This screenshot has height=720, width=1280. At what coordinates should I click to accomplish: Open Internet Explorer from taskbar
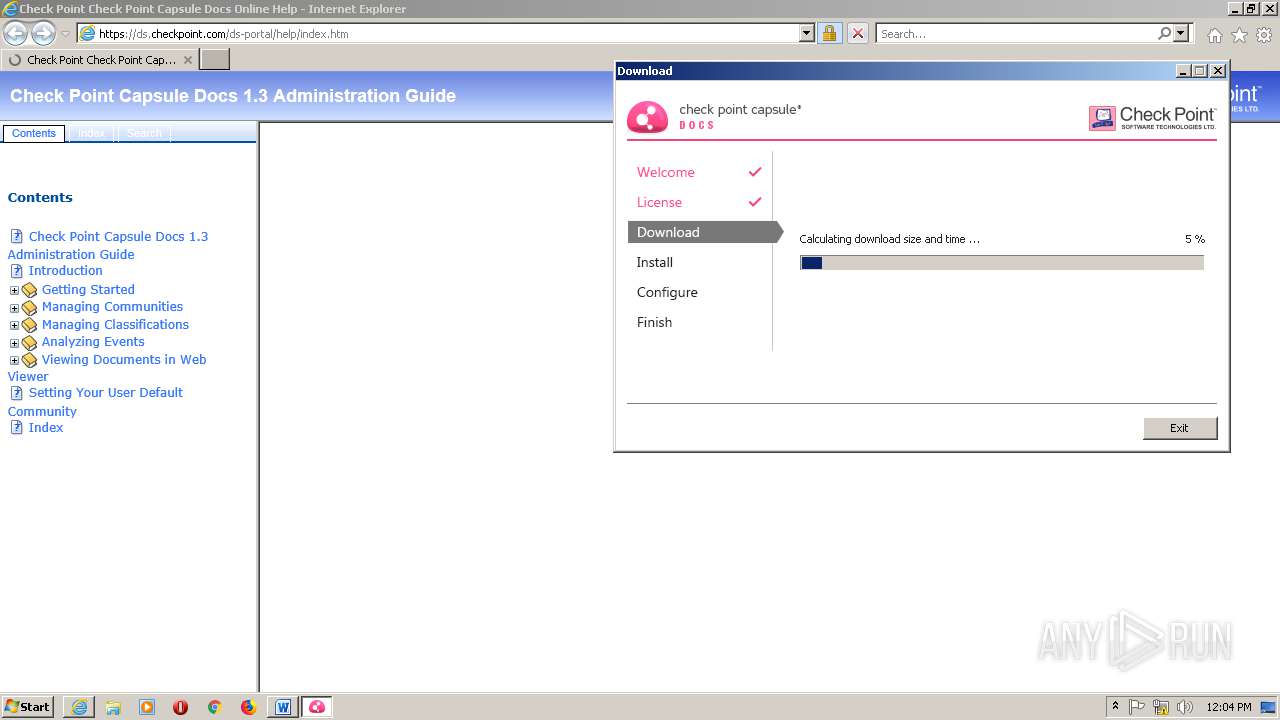click(x=79, y=707)
